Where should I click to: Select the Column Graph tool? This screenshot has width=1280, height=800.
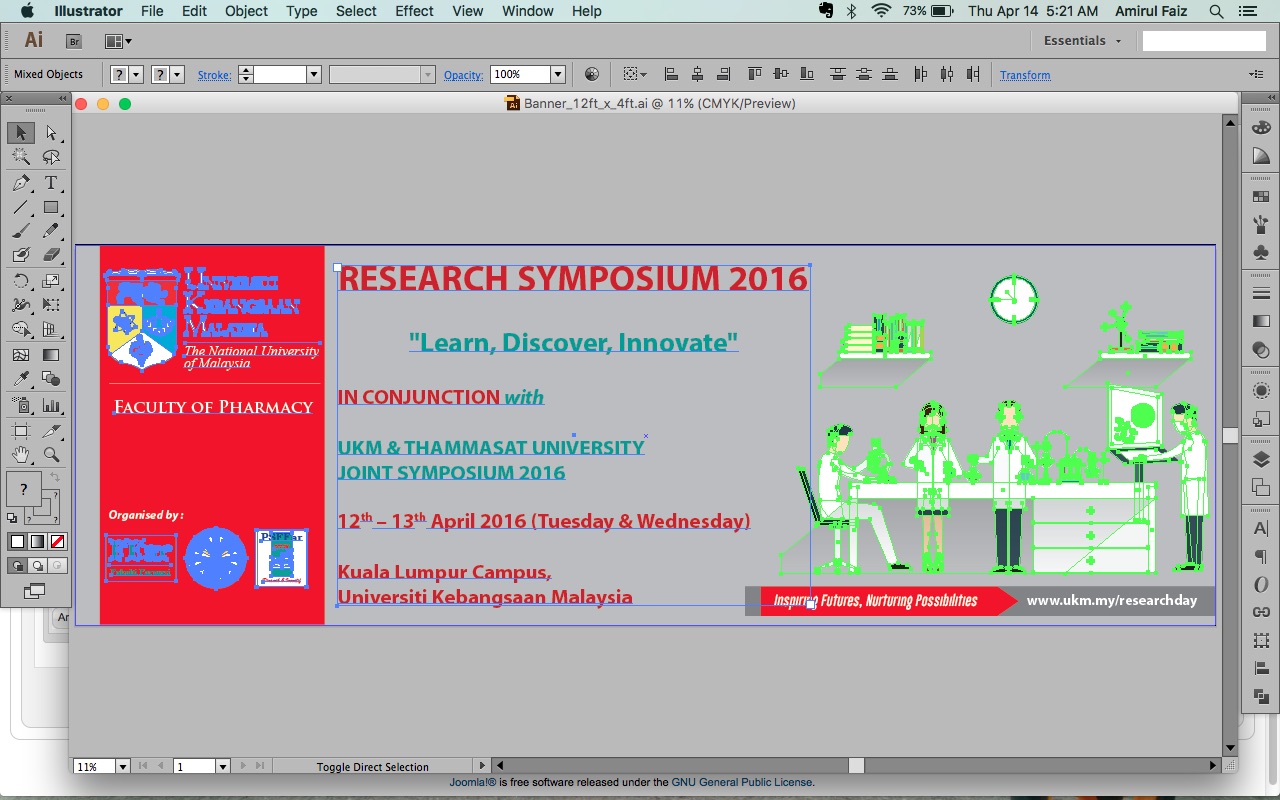point(51,405)
